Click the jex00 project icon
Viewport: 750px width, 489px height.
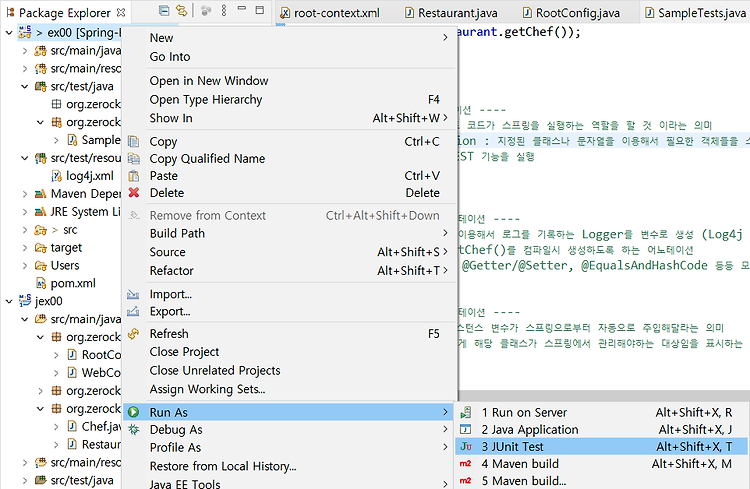pyautogui.click(x=25, y=301)
